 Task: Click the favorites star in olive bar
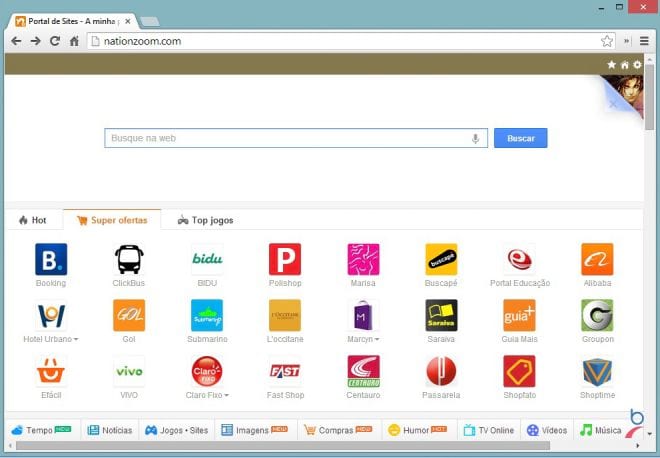[612, 64]
